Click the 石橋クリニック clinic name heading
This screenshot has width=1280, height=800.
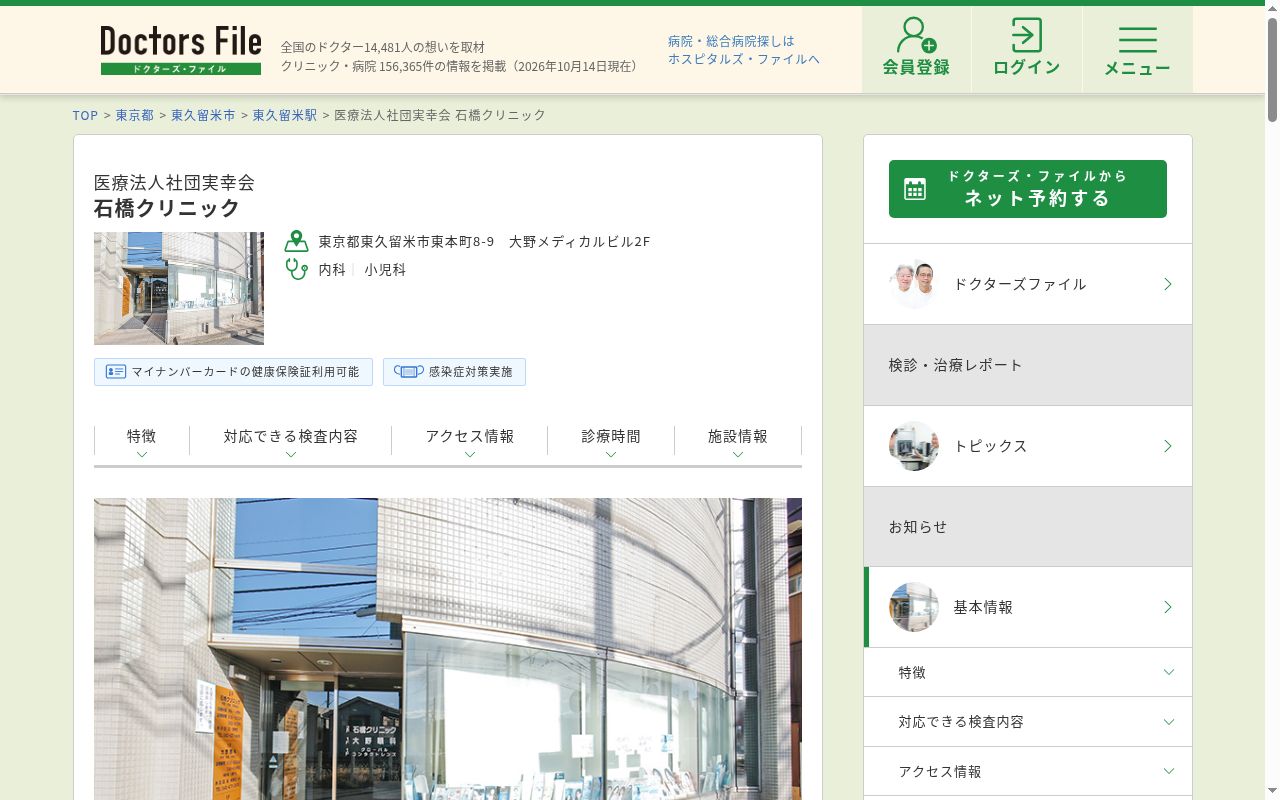pos(167,208)
